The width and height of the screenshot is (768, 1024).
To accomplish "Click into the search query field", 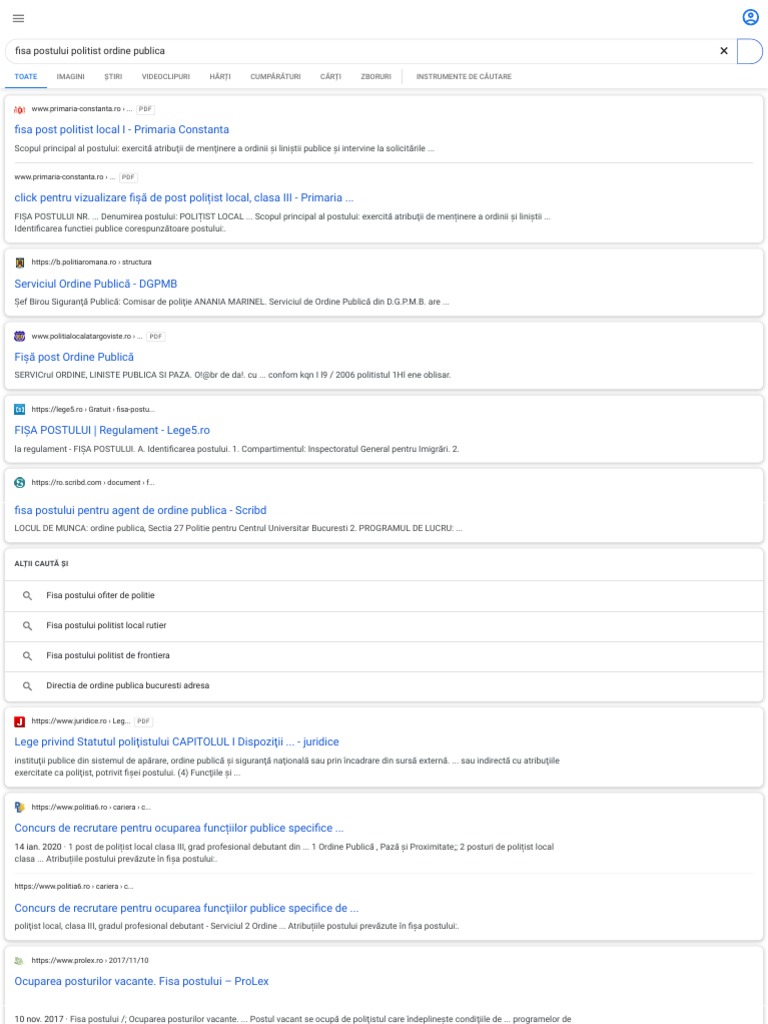I will [362, 51].
